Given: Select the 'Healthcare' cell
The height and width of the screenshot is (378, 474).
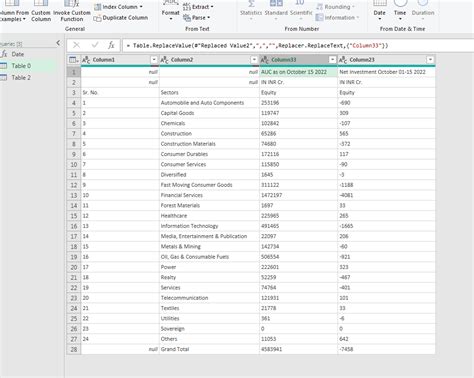Looking at the screenshot, I should coord(209,216).
